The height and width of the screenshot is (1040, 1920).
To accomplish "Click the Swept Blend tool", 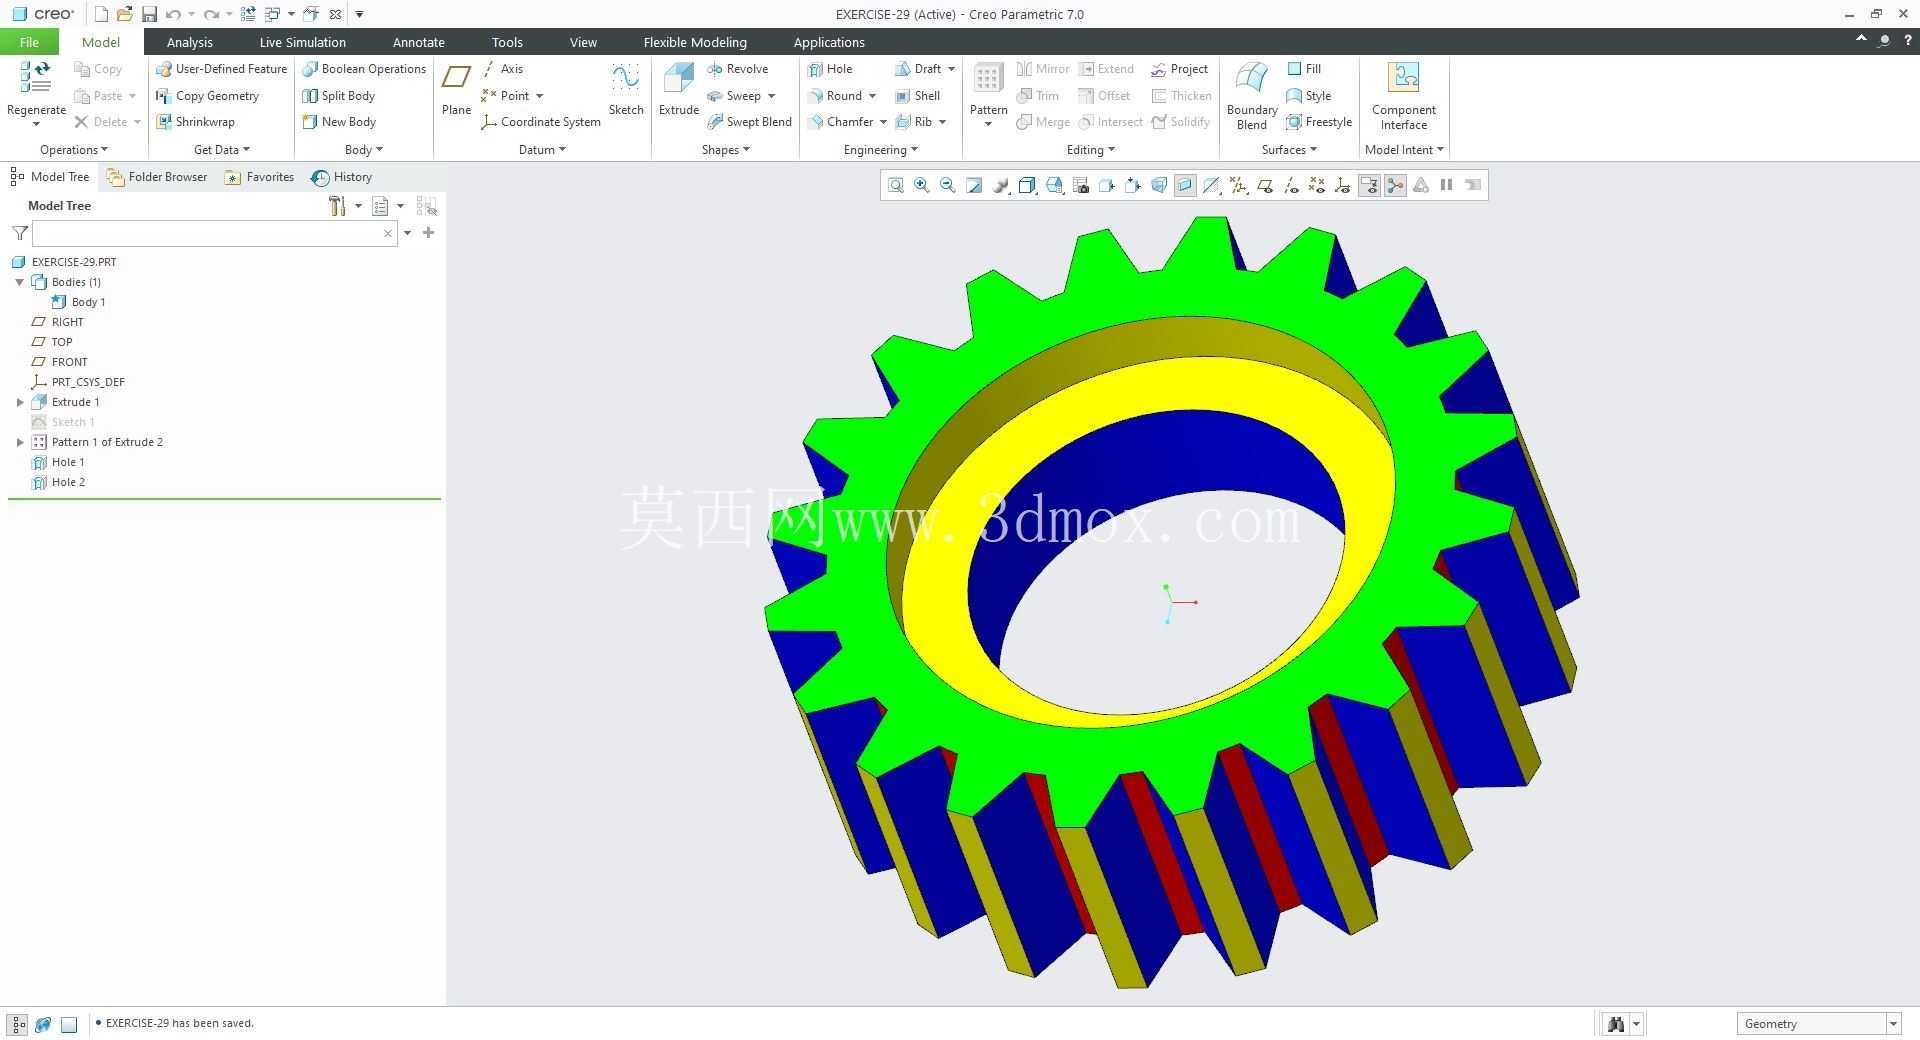I will 749,122.
